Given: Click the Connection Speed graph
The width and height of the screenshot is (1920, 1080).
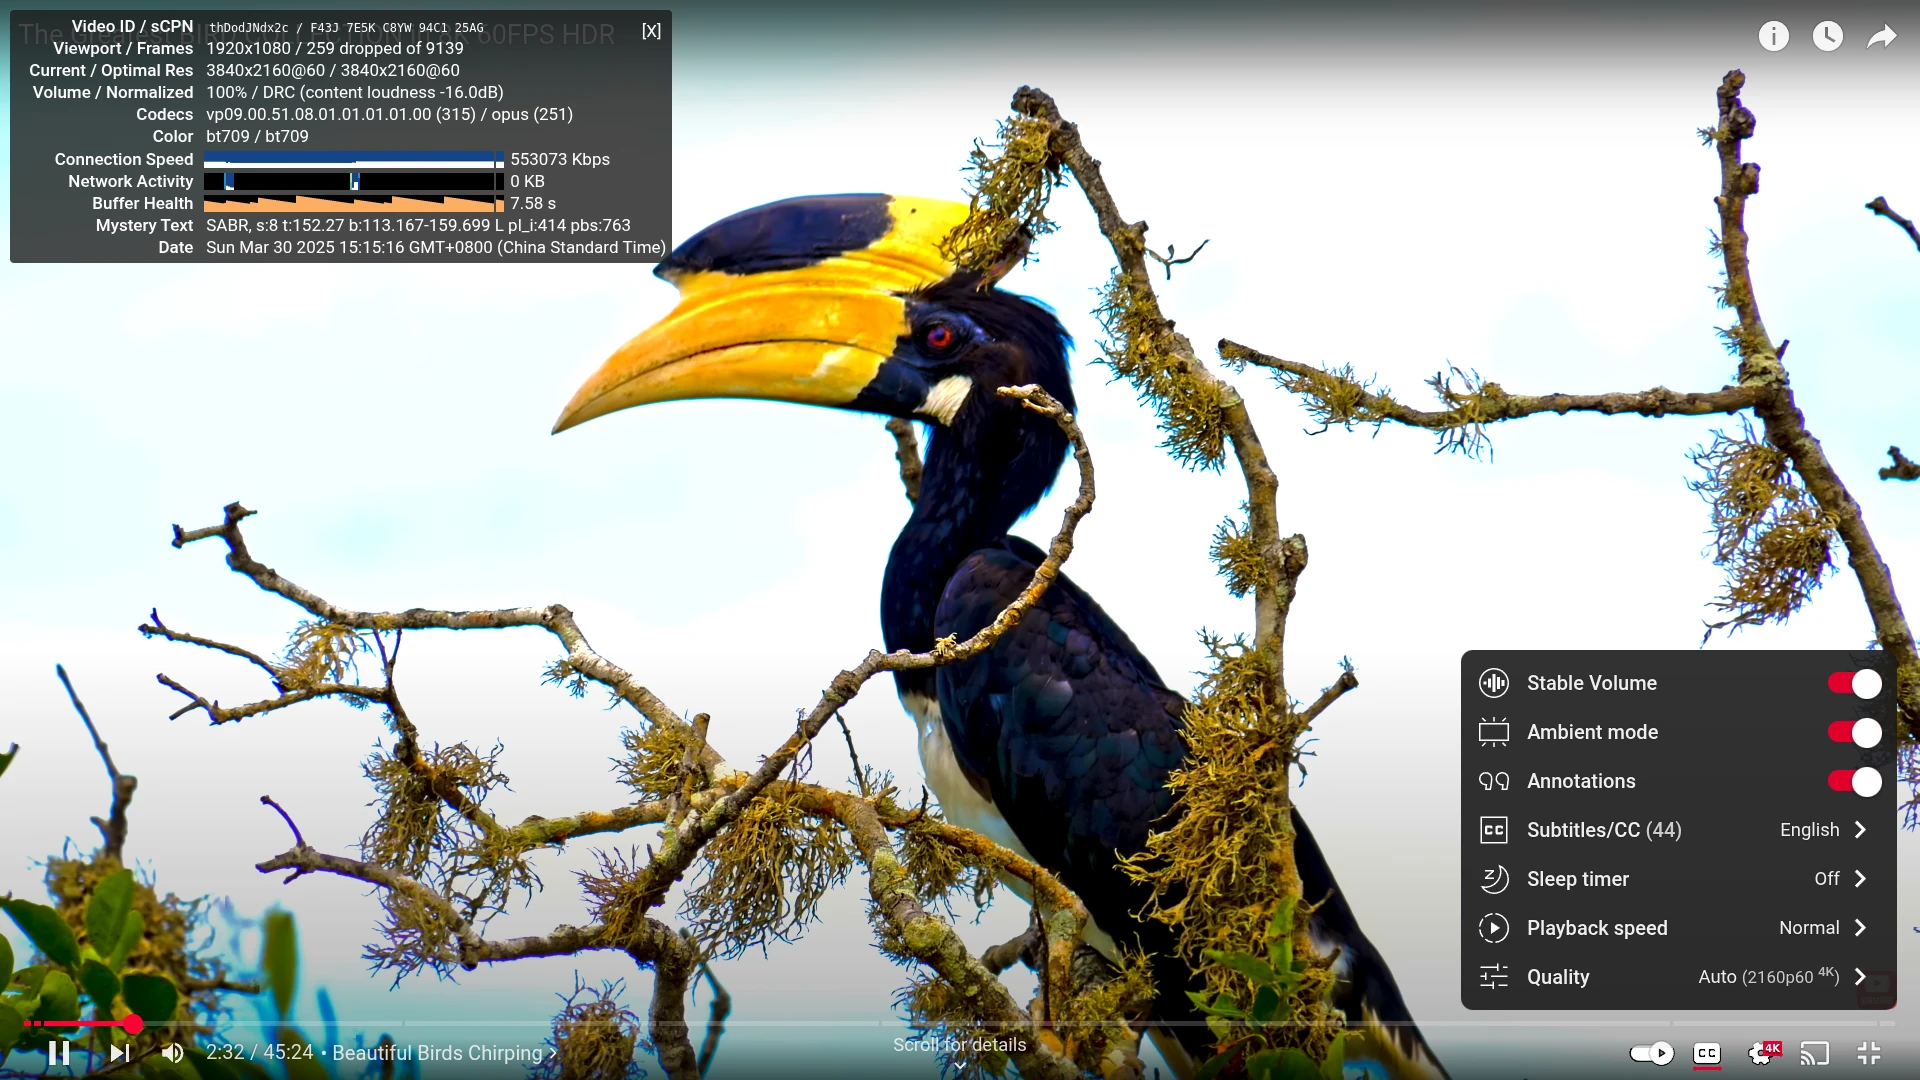Looking at the screenshot, I should 354,159.
